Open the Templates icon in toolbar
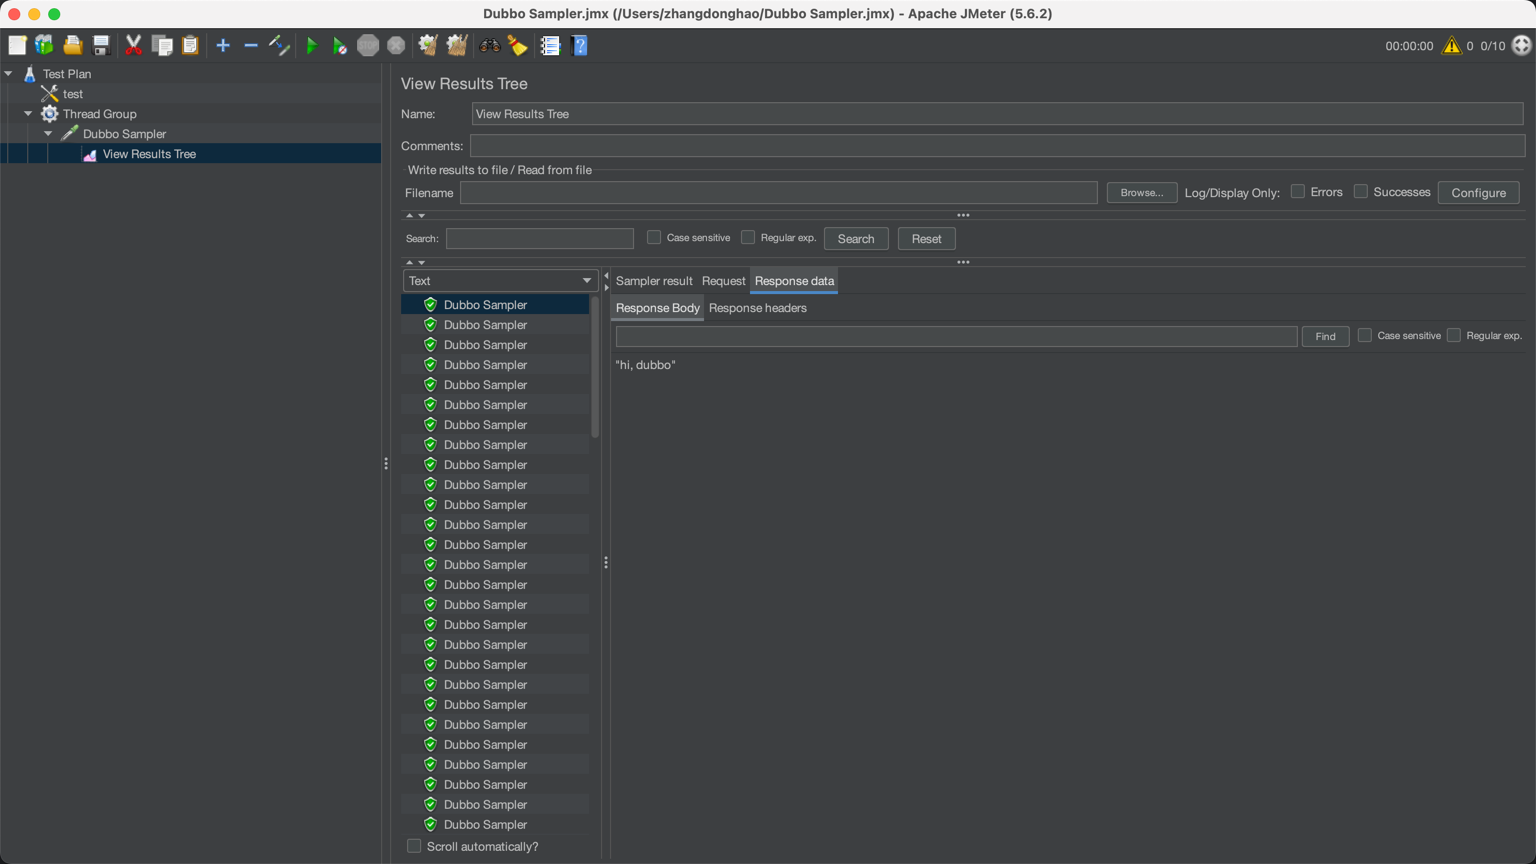Screen dimensions: 1536x864 pos(44,45)
